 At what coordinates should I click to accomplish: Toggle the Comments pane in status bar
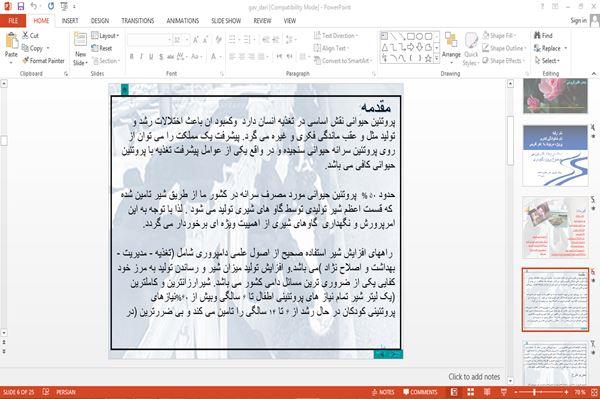(x=420, y=392)
